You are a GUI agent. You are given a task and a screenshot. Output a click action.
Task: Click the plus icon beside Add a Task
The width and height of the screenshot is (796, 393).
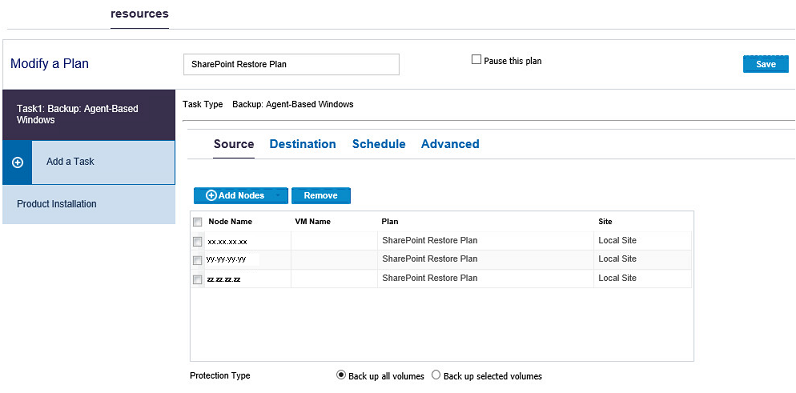point(17,163)
